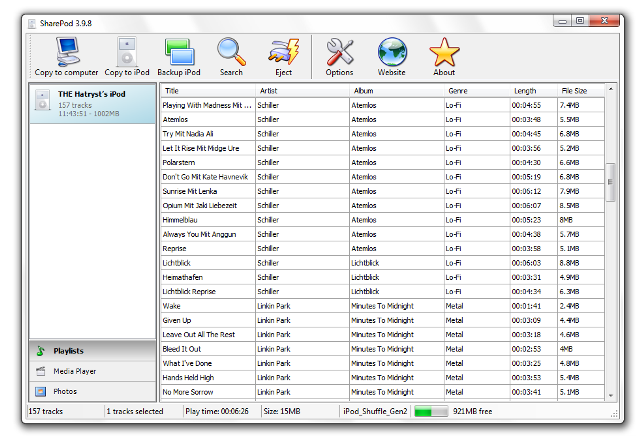Switch to Photos panel
The image size is (640, 442).
coord(93,391)
